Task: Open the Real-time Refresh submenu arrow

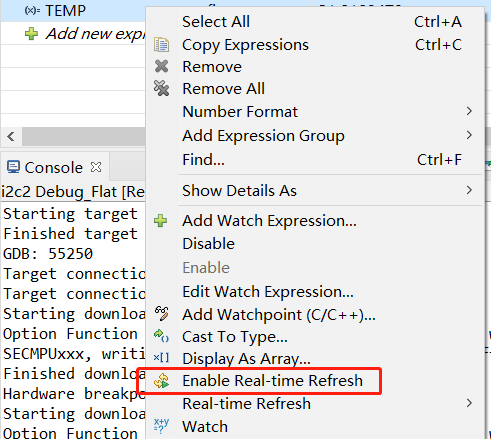Action: (469, 403)
